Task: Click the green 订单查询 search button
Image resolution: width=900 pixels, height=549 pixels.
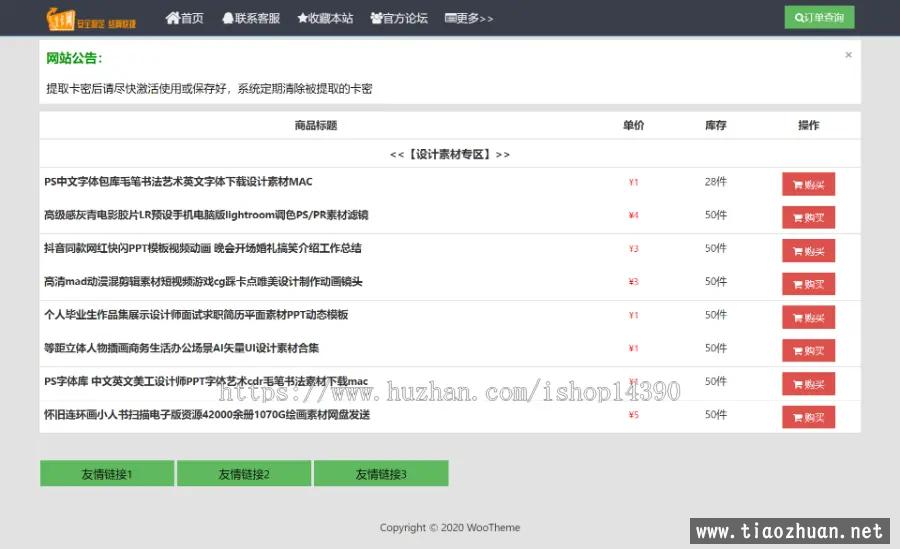Action: (x=819, y=18)
